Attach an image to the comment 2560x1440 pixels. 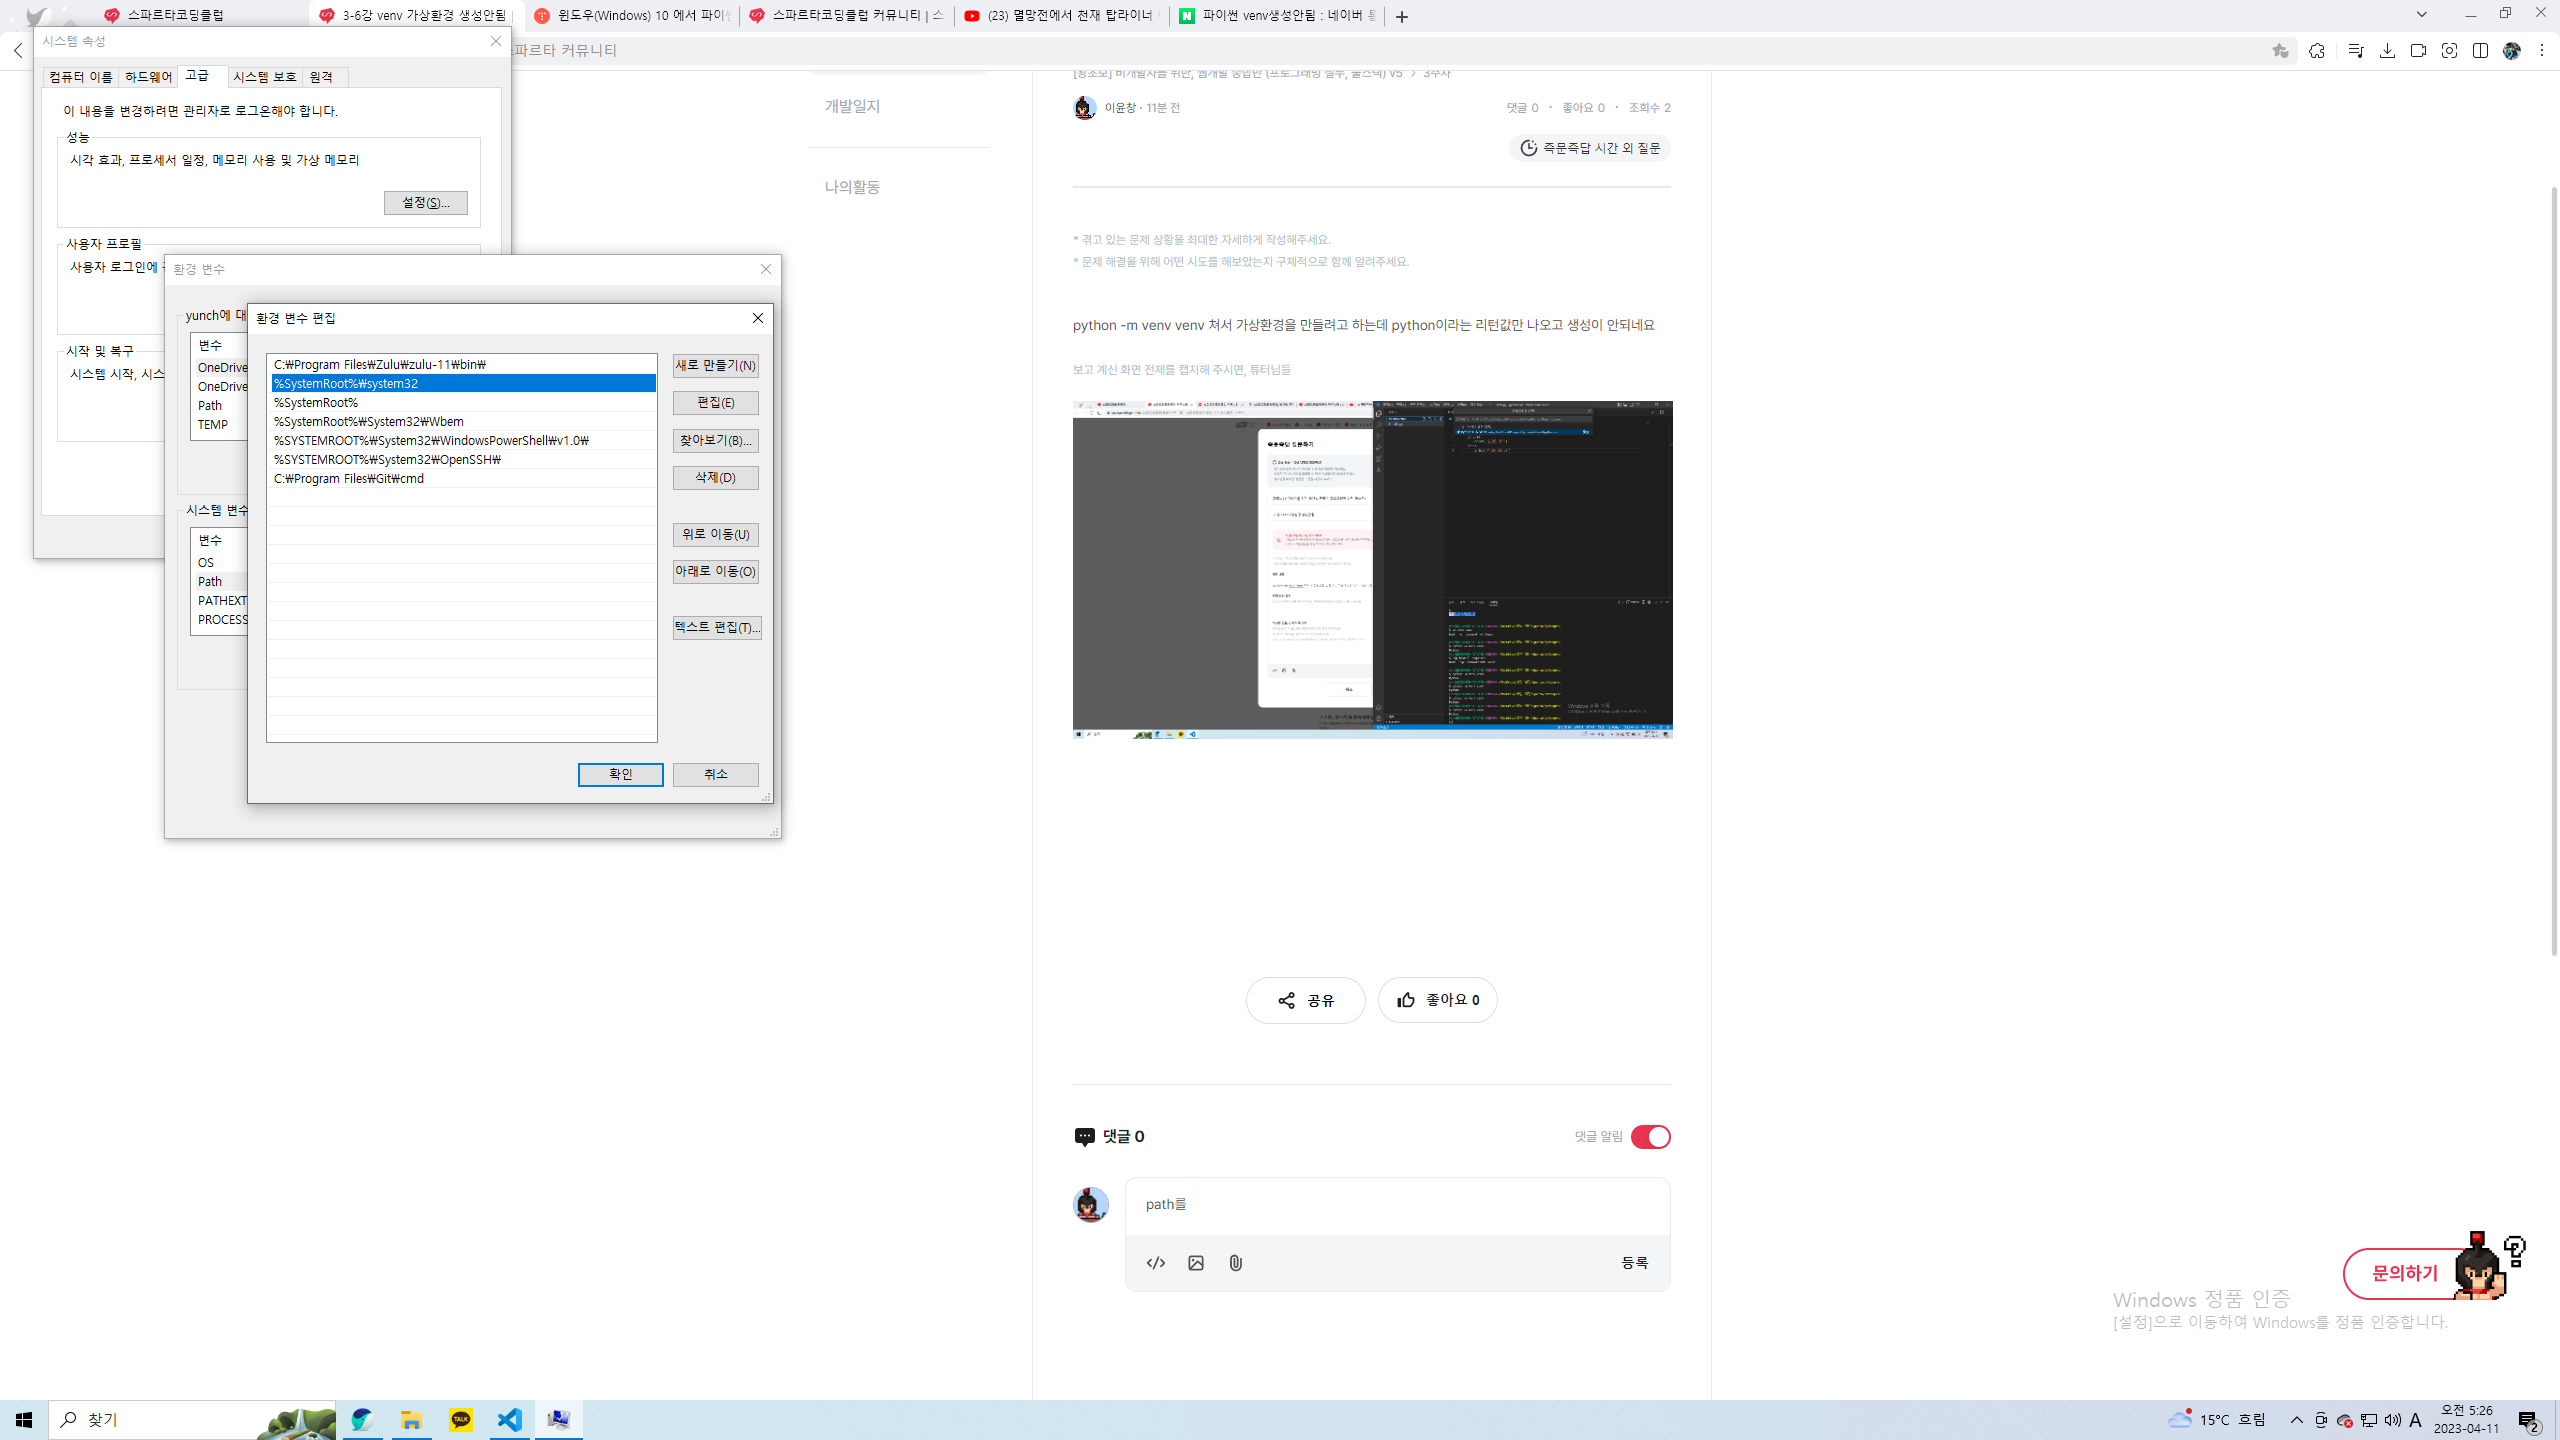1196,1263
